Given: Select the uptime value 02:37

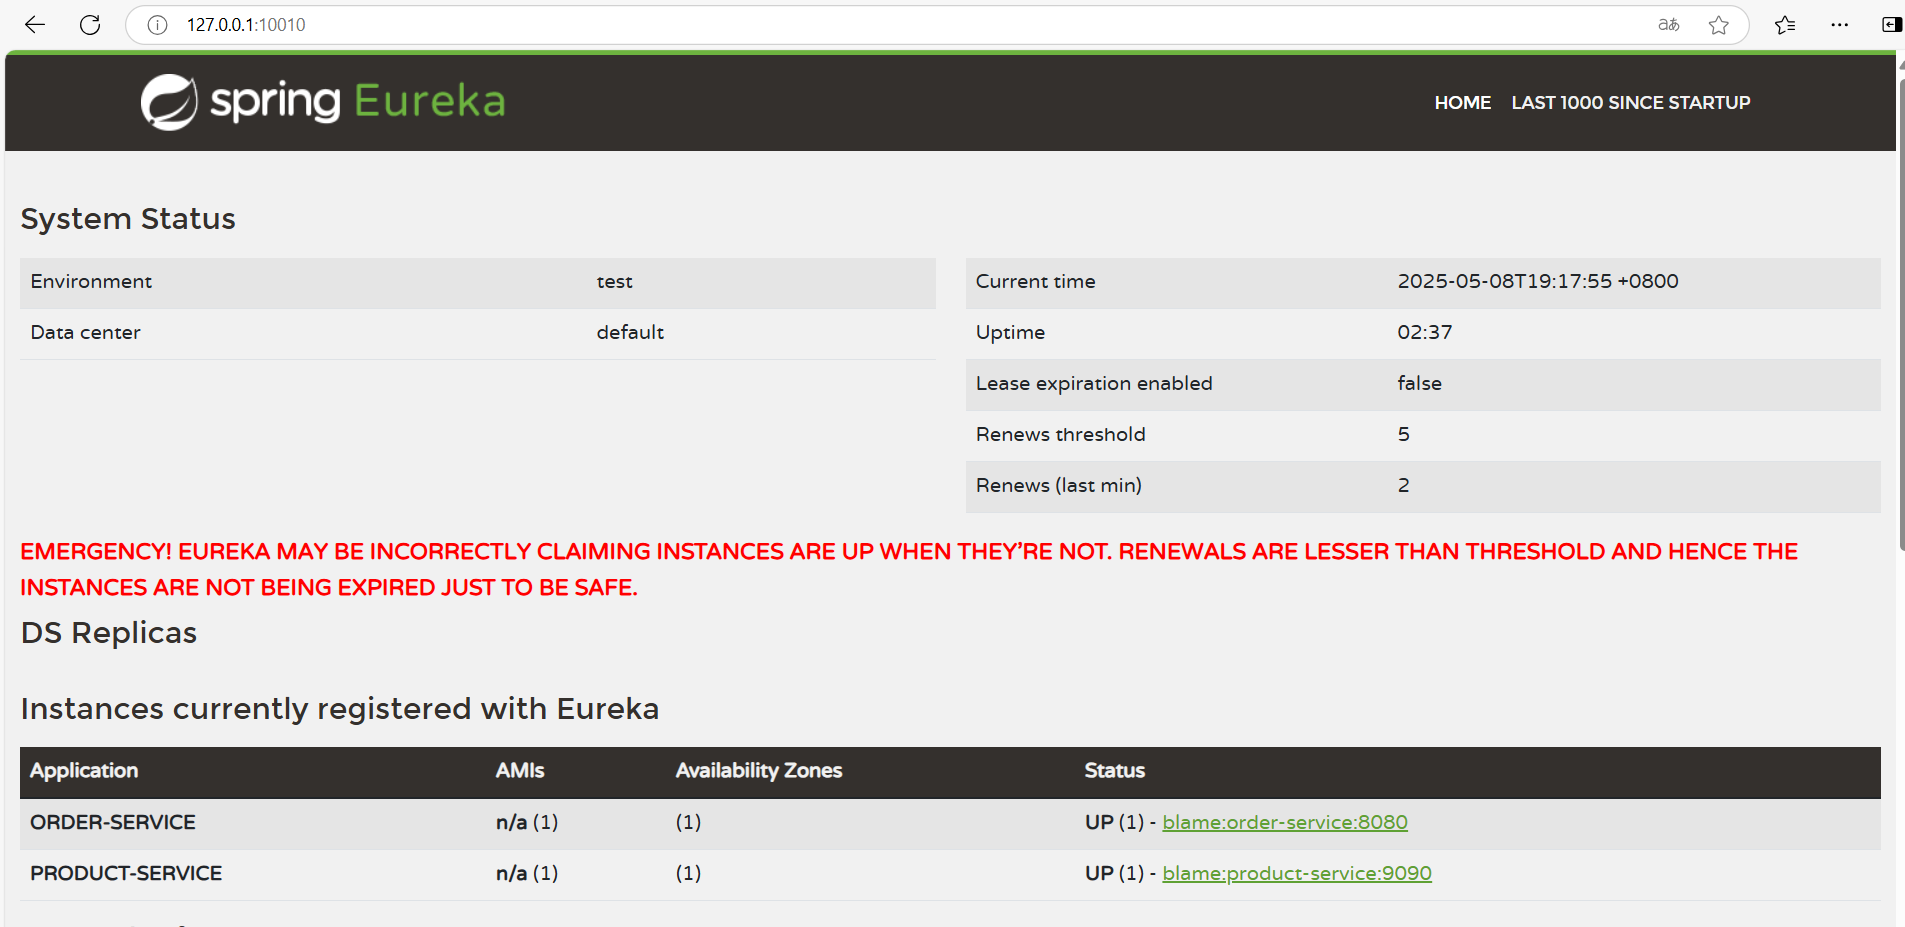Looking at the screenshot, I should point(1425,333).
